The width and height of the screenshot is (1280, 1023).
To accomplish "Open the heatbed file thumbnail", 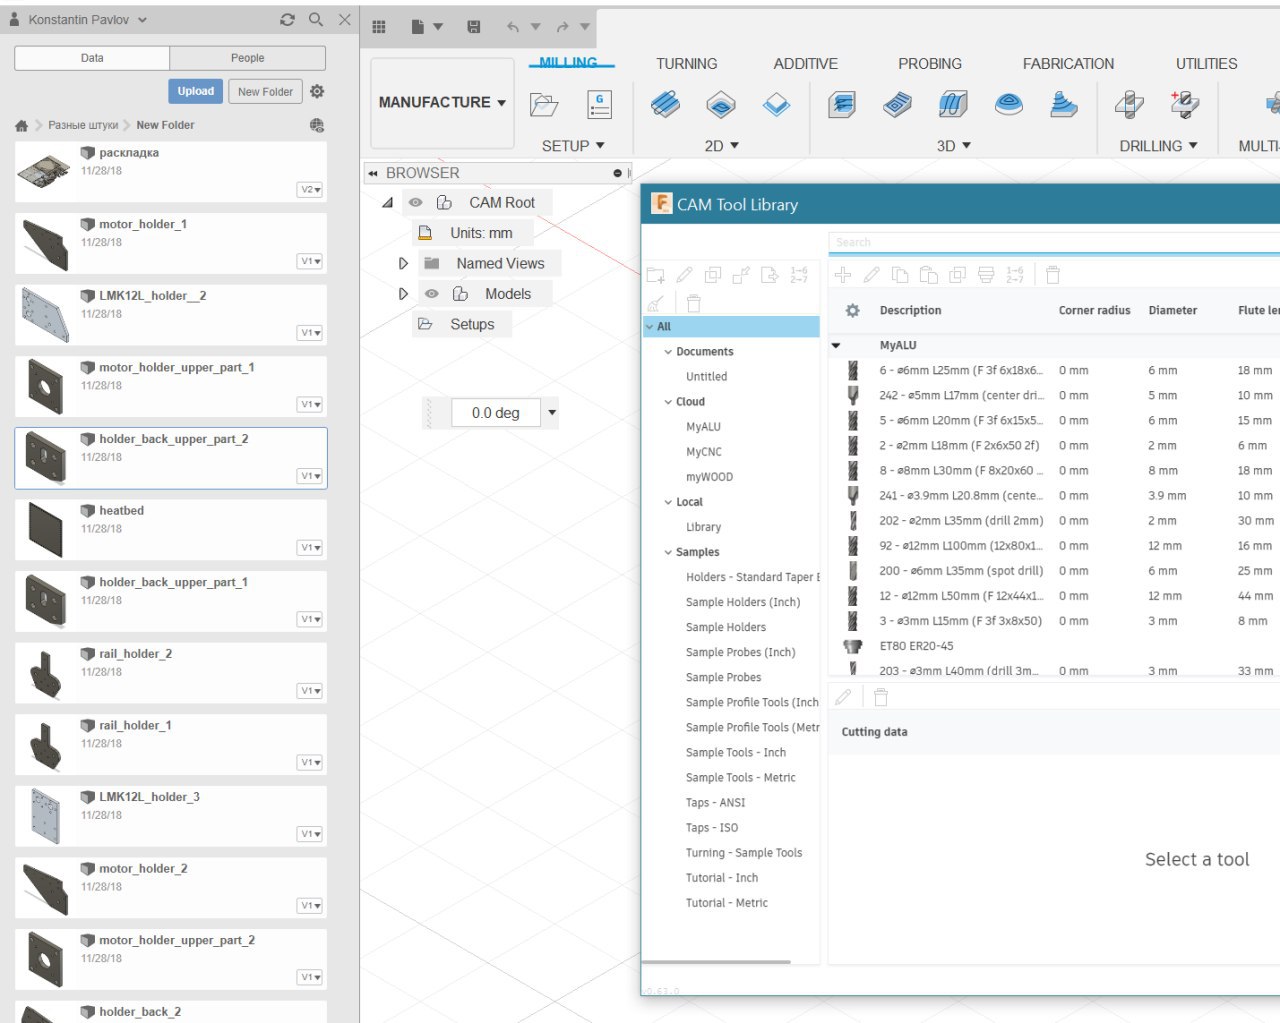I will click(45, 528).
